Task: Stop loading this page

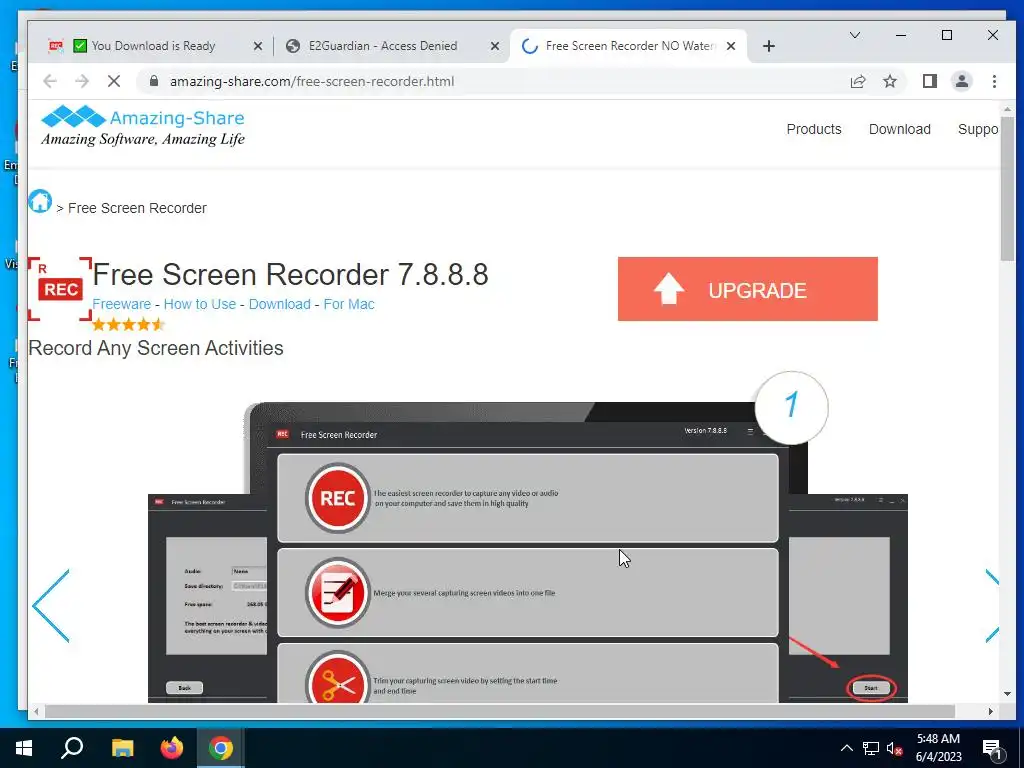Action: tap(114, 81)
